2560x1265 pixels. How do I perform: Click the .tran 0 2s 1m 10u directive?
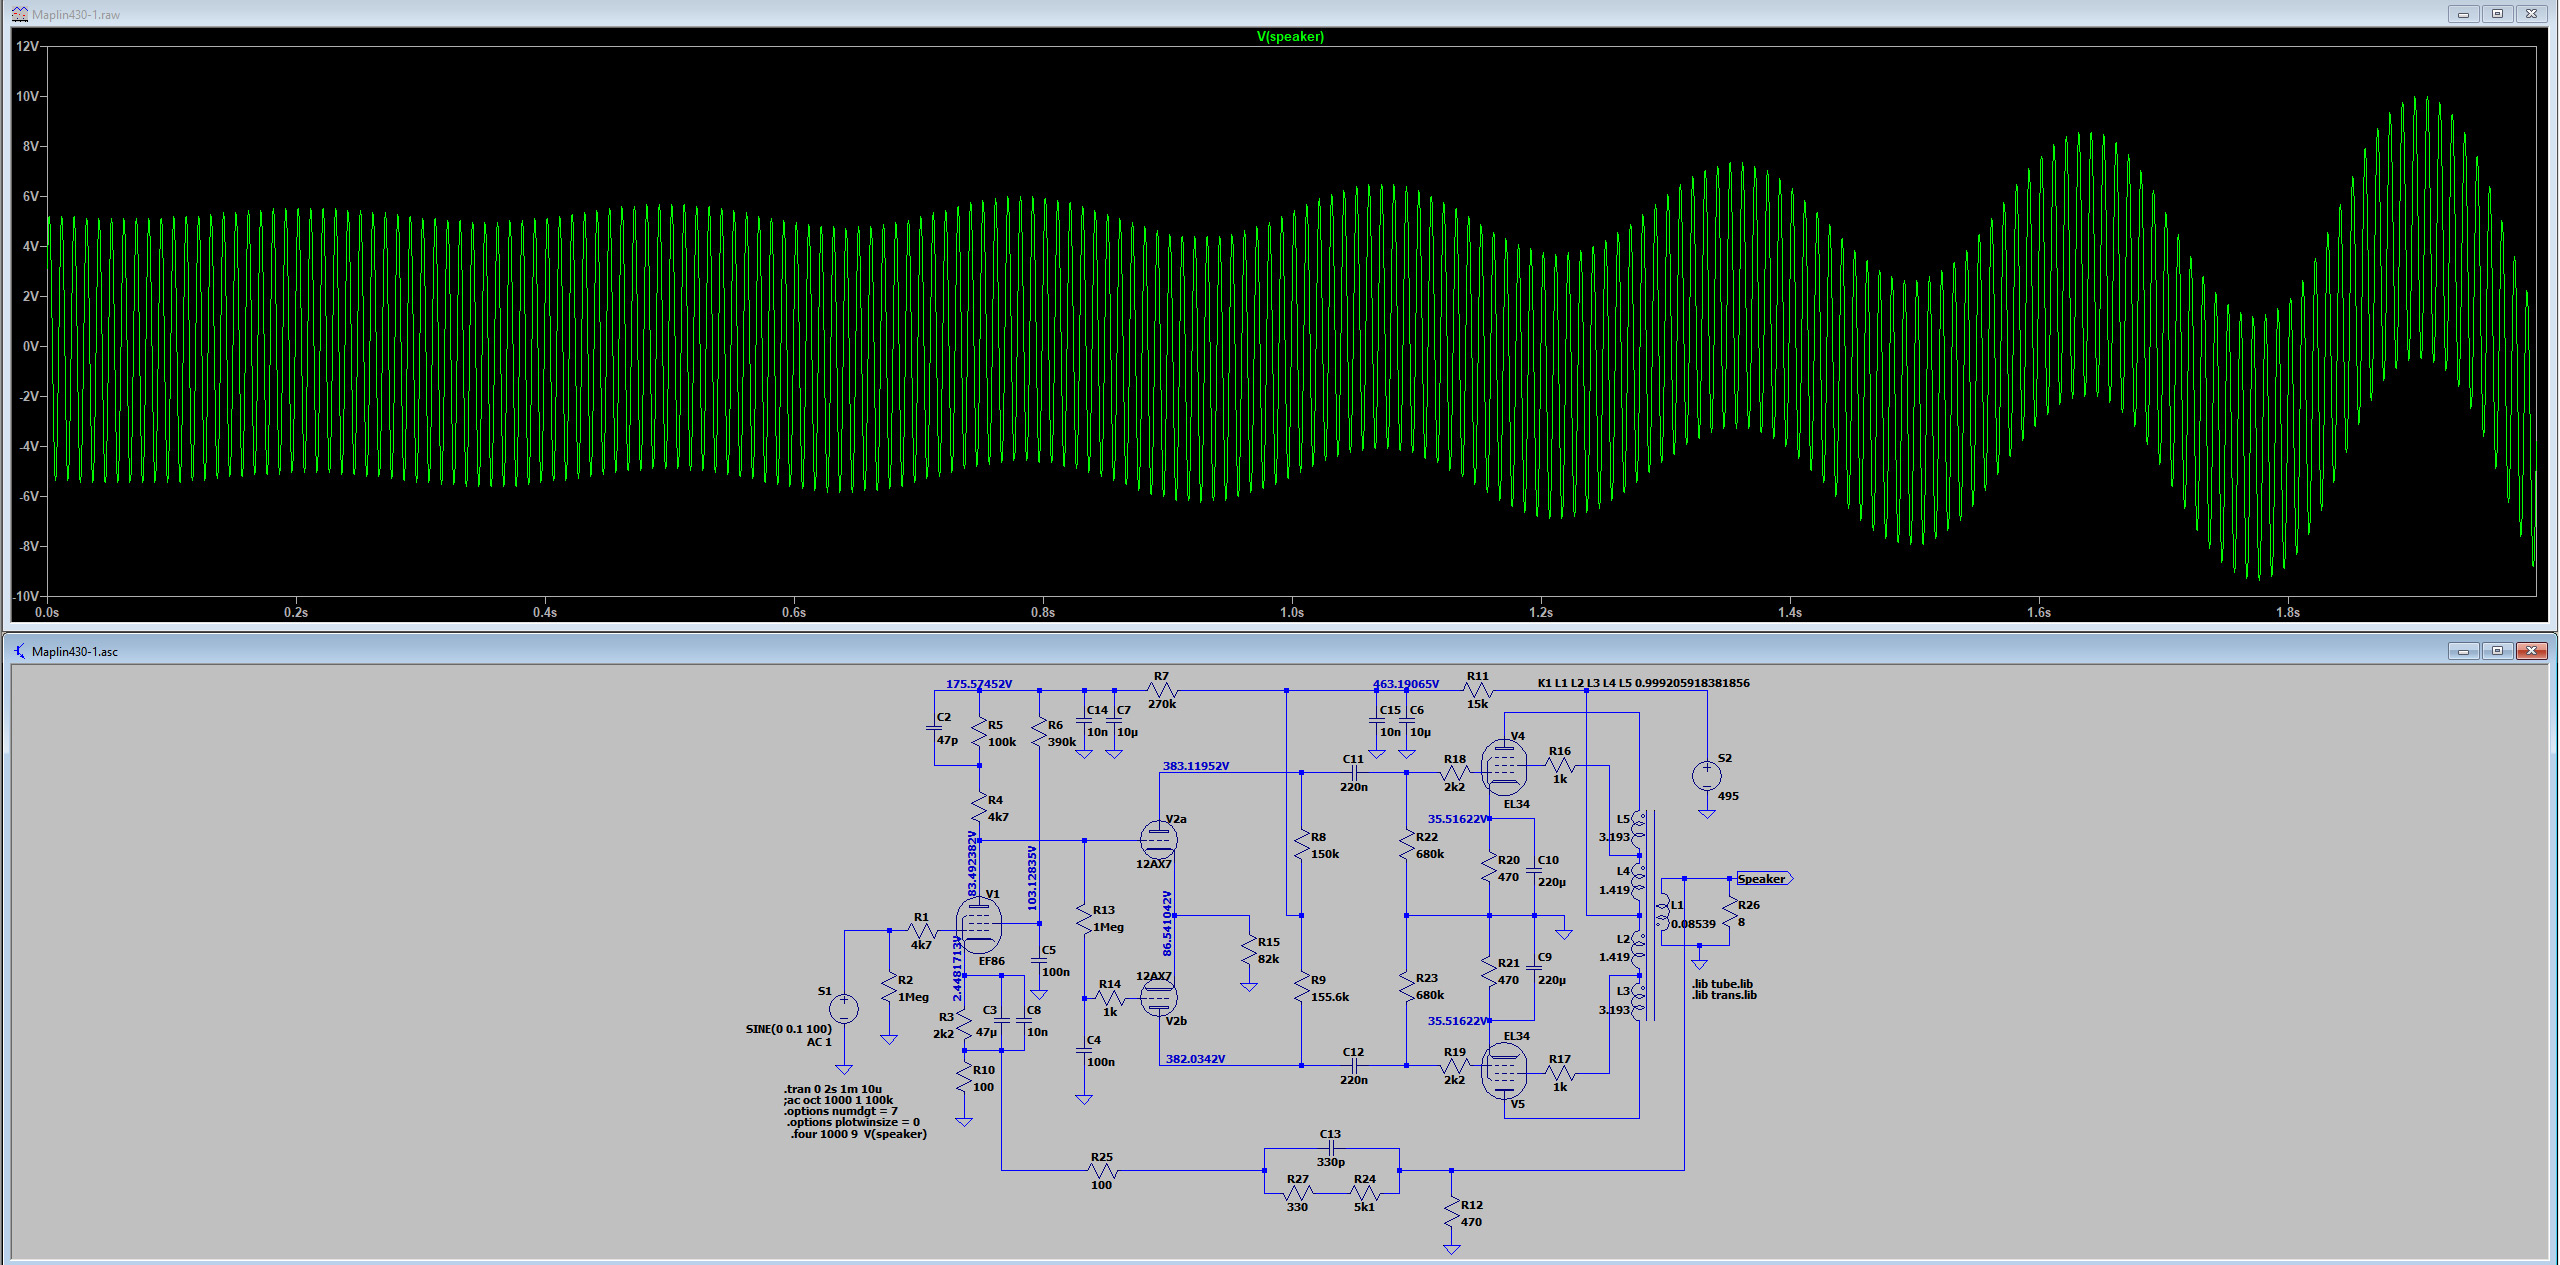point(833,1089)
